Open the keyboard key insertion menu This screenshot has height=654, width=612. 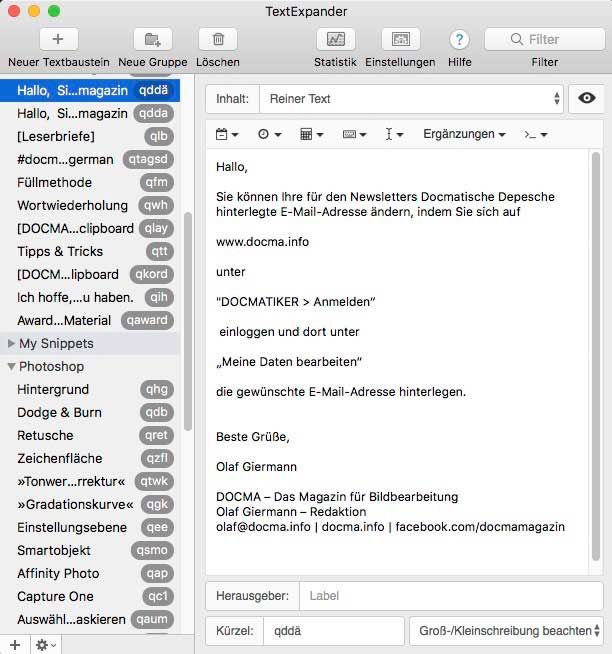click(x=354, y=134)
